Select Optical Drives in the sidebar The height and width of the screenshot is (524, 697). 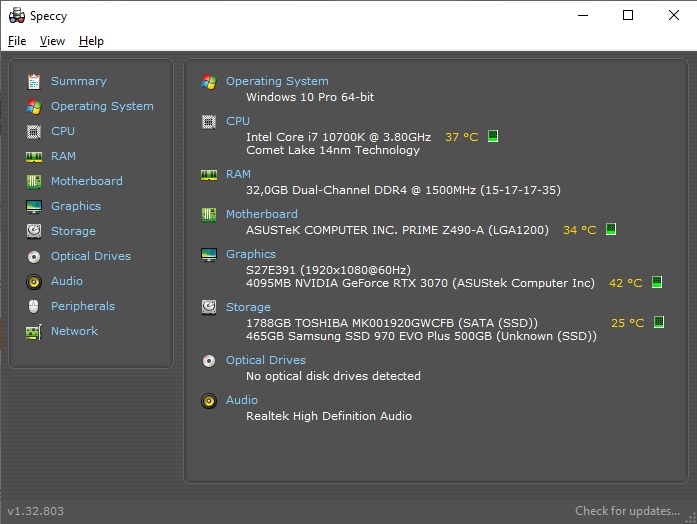(91, 256)
